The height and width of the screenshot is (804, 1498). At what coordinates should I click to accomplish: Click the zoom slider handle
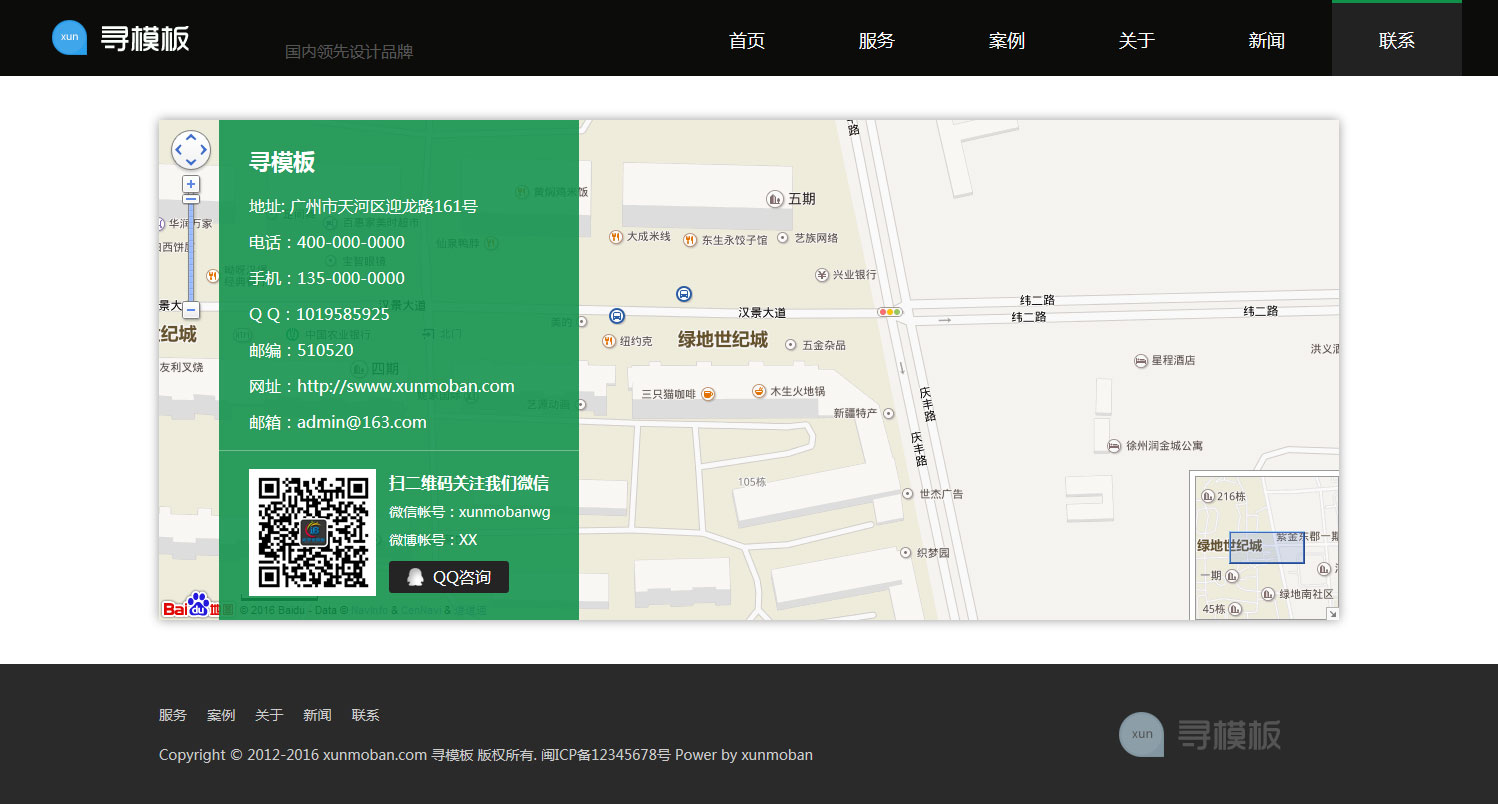(x=191, y=198)
